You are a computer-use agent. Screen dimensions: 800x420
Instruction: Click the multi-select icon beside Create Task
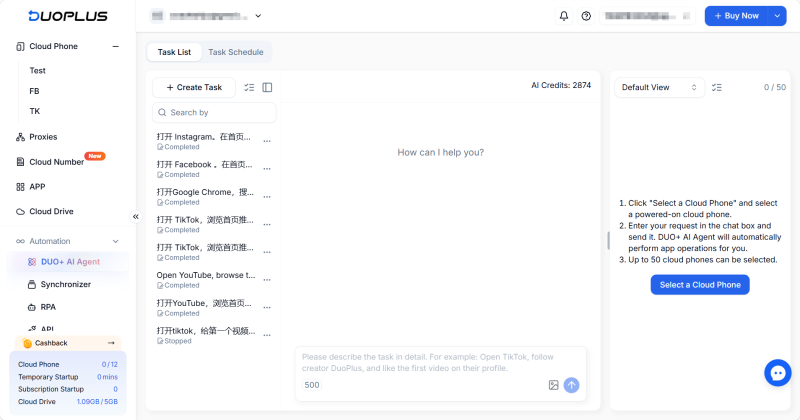click(249, 87)
